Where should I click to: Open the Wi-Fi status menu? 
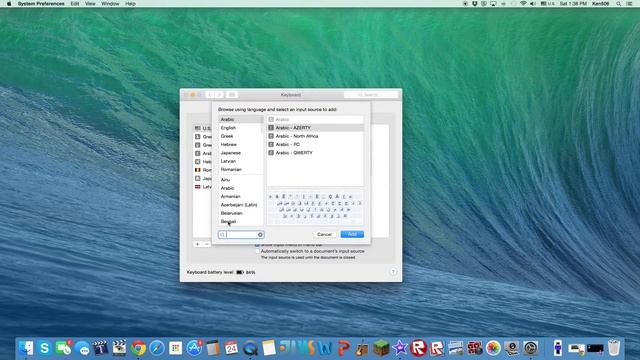click(x=523, y=4)
